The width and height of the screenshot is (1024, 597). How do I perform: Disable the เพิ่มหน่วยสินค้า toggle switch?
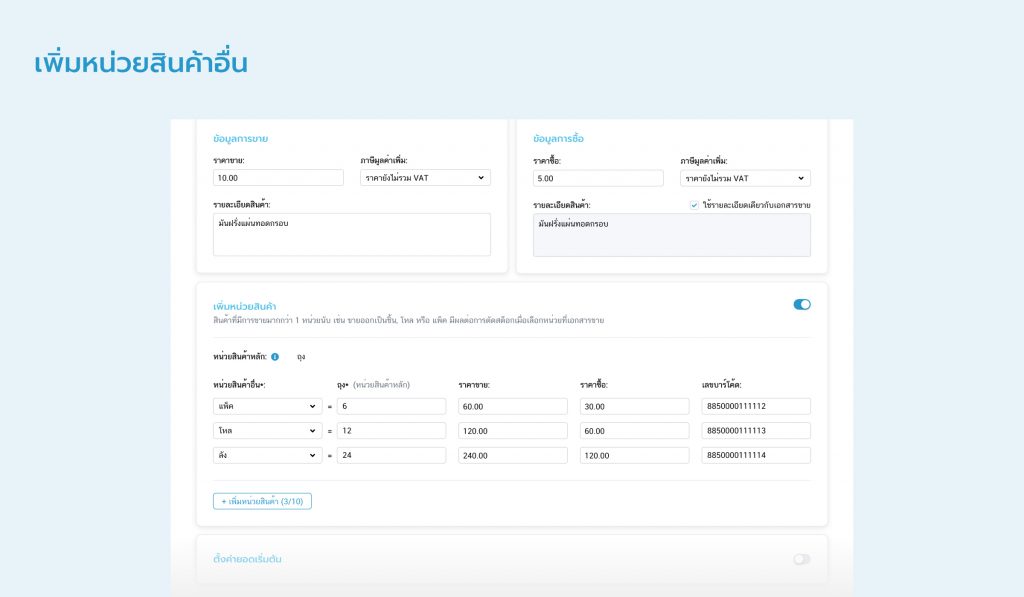802,304
